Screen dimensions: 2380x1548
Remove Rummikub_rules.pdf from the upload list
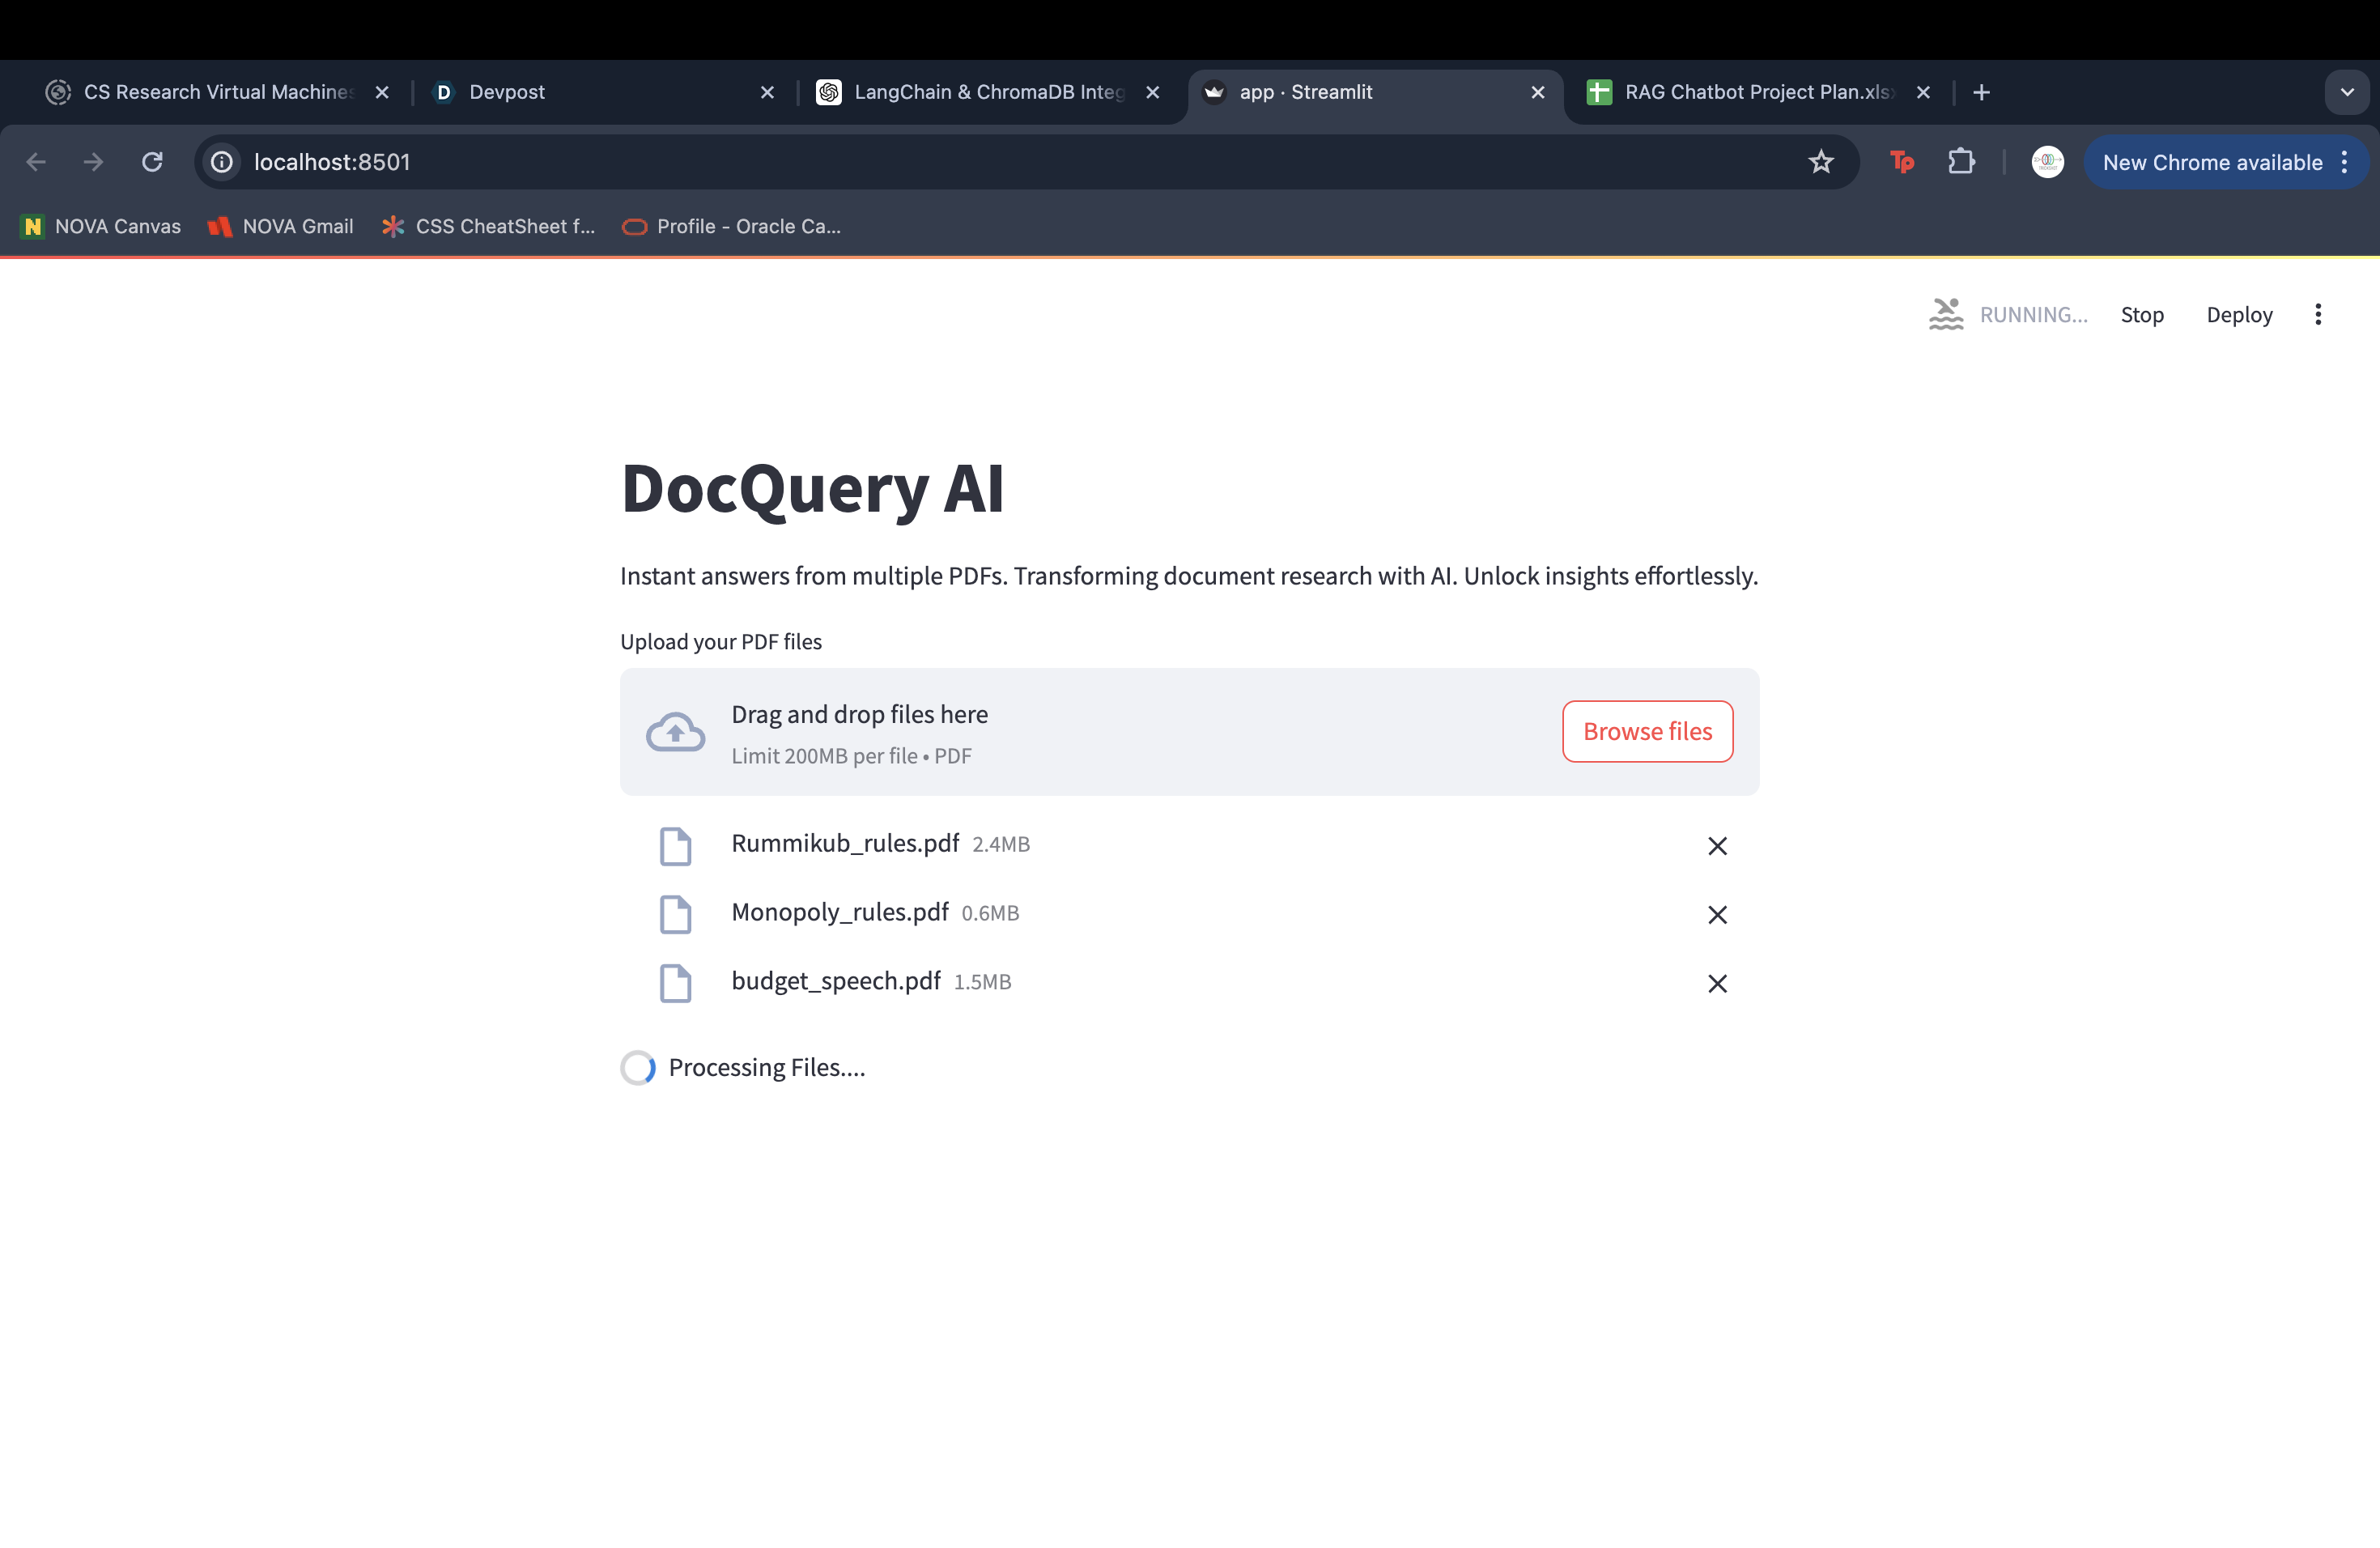pyautogui.click(x=1717, y=846)
